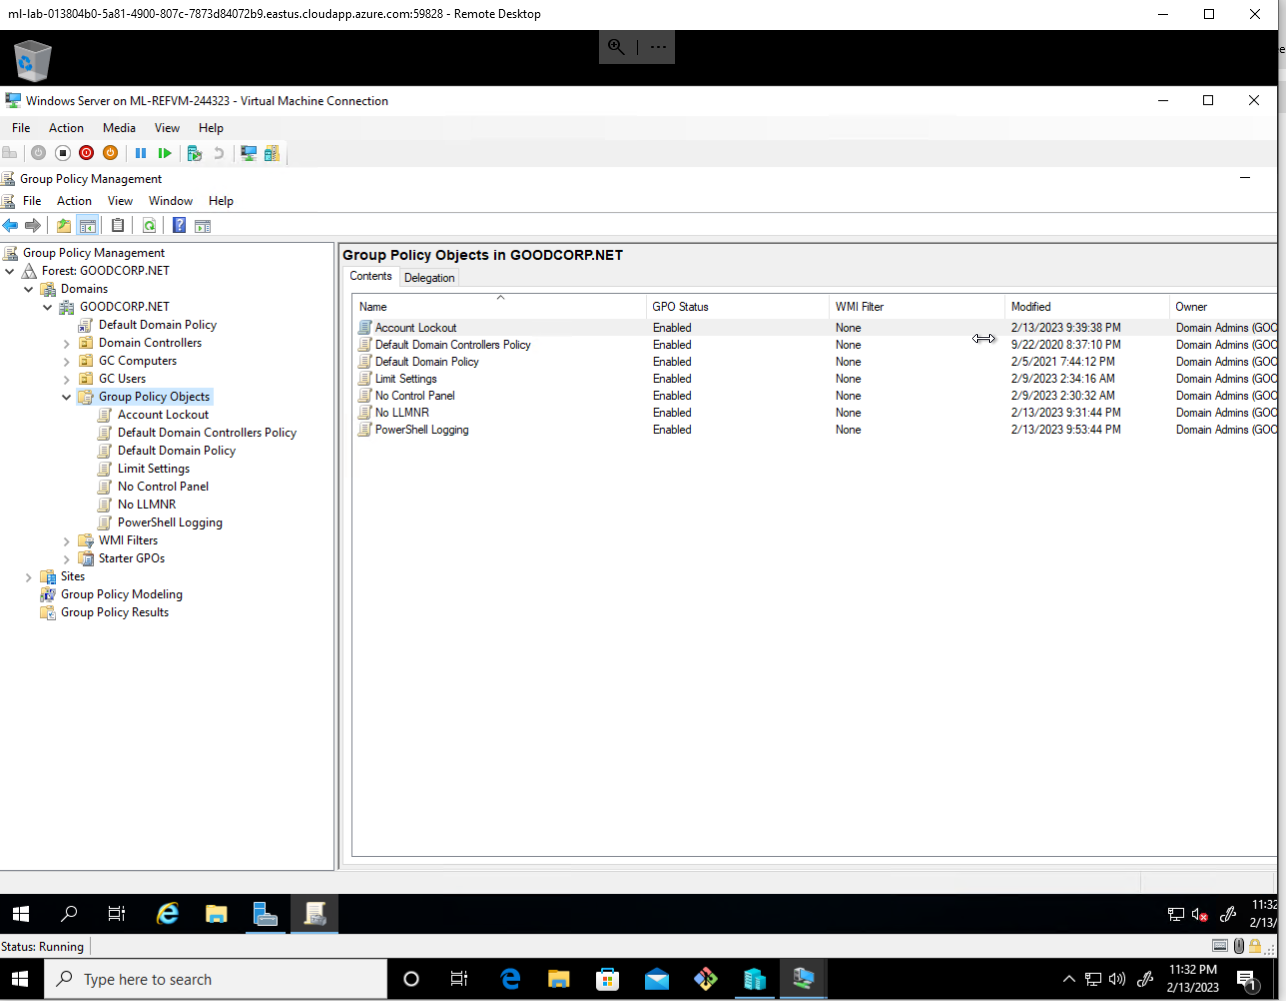Select Default Domain Controllers Policy list row
Viewport: 1286px width, 1001px height.
click(815, 345)
